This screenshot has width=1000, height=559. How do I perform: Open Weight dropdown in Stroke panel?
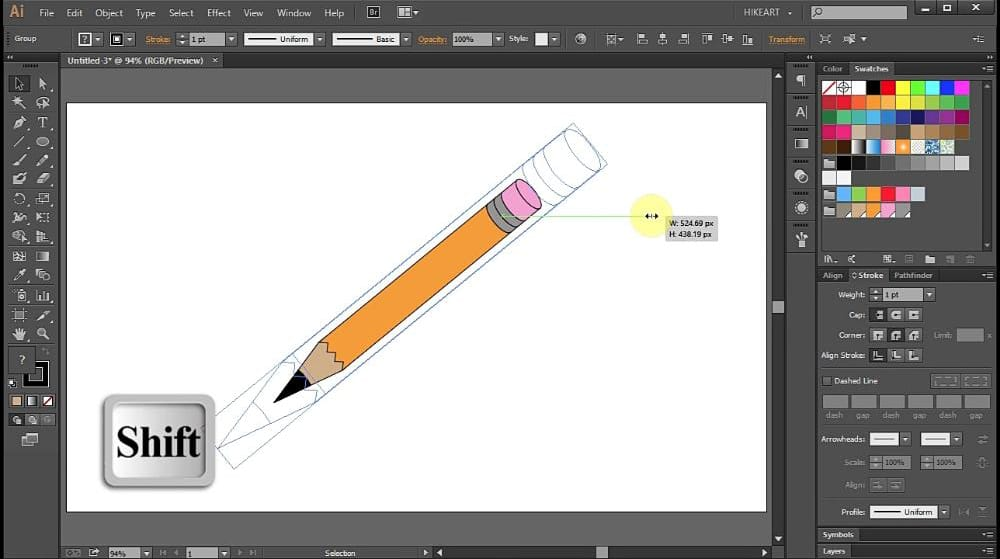pos(929,294)
